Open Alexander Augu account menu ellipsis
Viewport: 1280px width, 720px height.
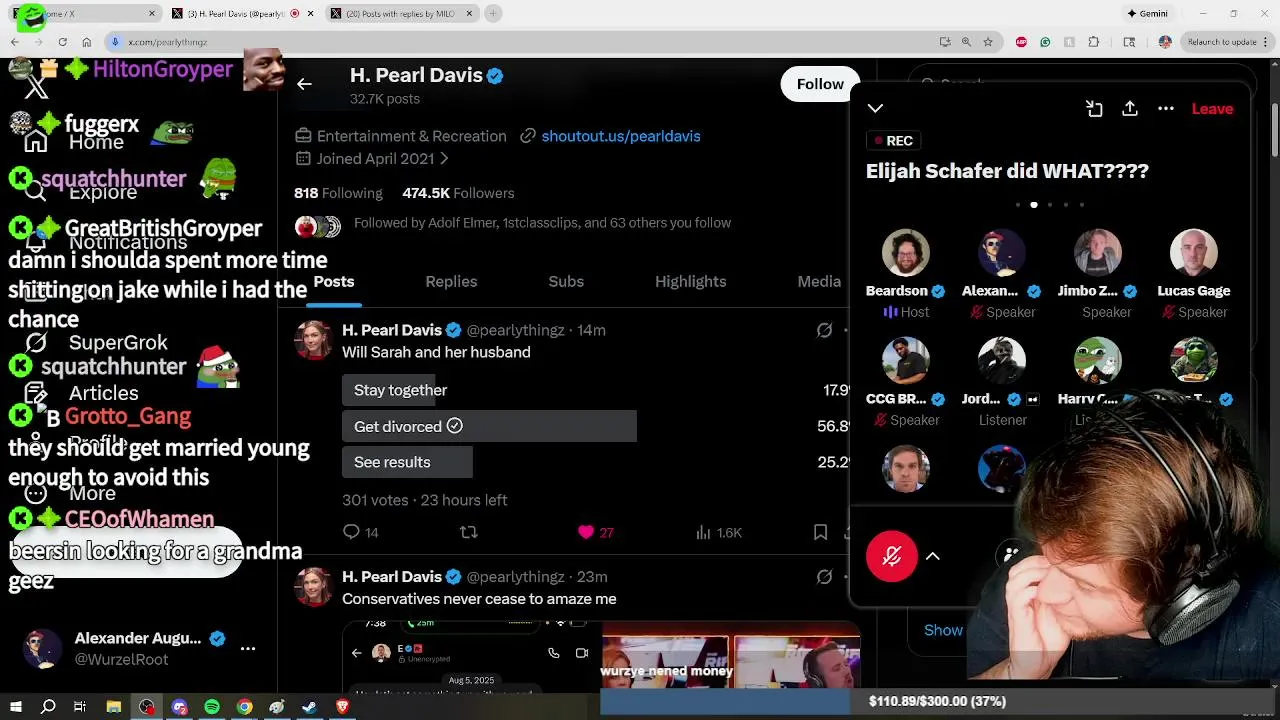[x=247, y=648]
